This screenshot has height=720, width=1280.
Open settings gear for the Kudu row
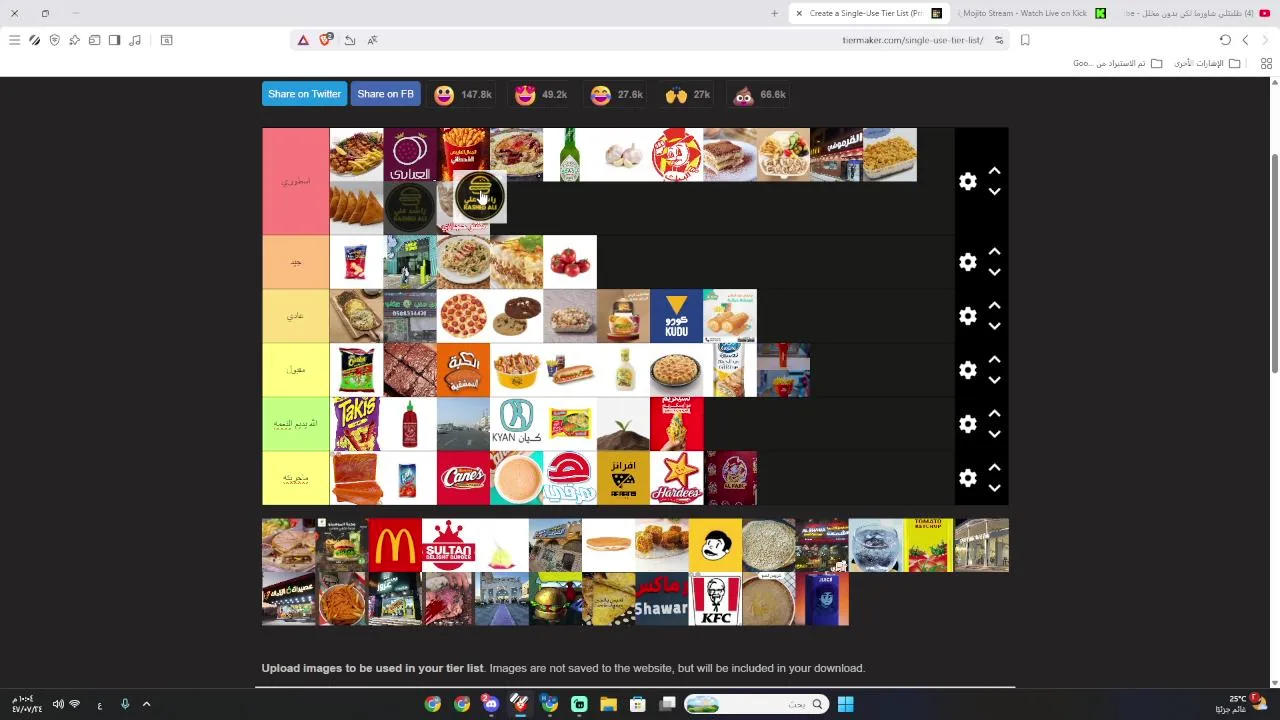(967, 316)
